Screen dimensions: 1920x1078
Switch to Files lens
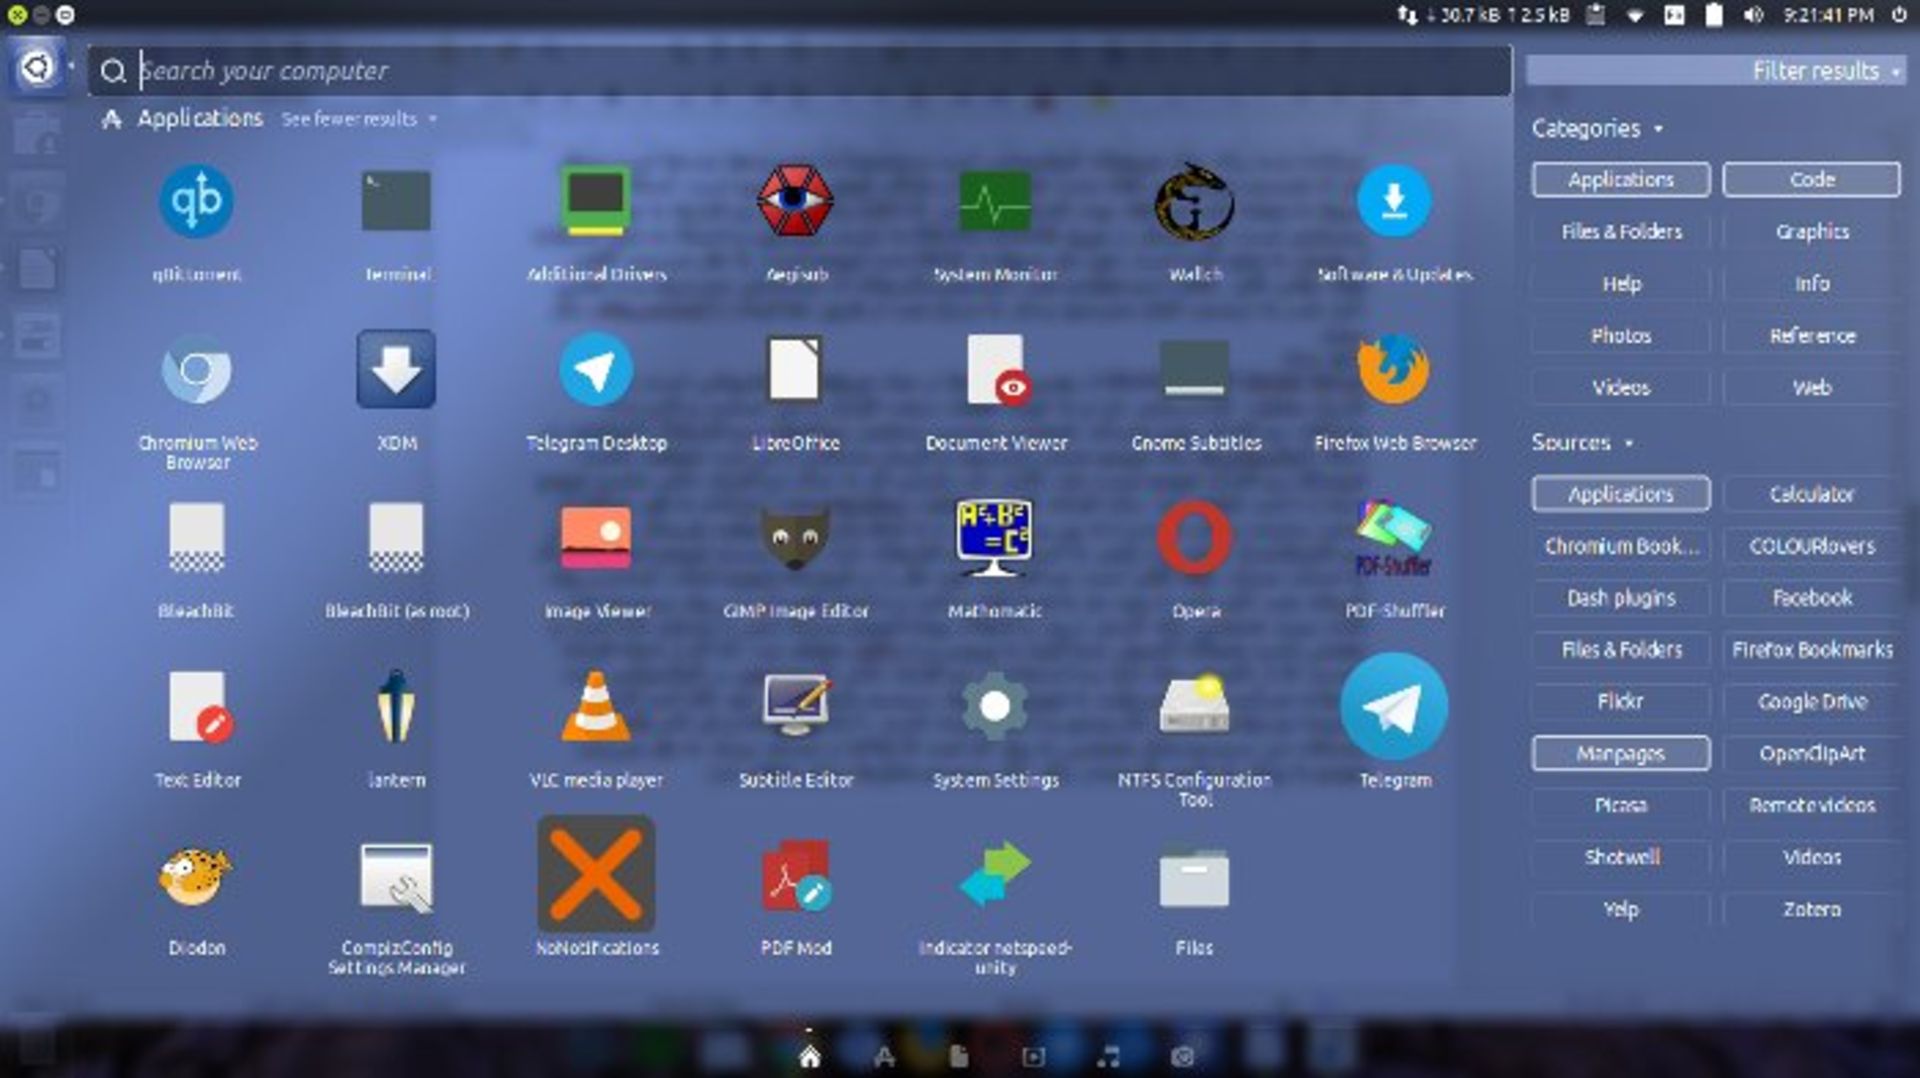click(959, 1056)
